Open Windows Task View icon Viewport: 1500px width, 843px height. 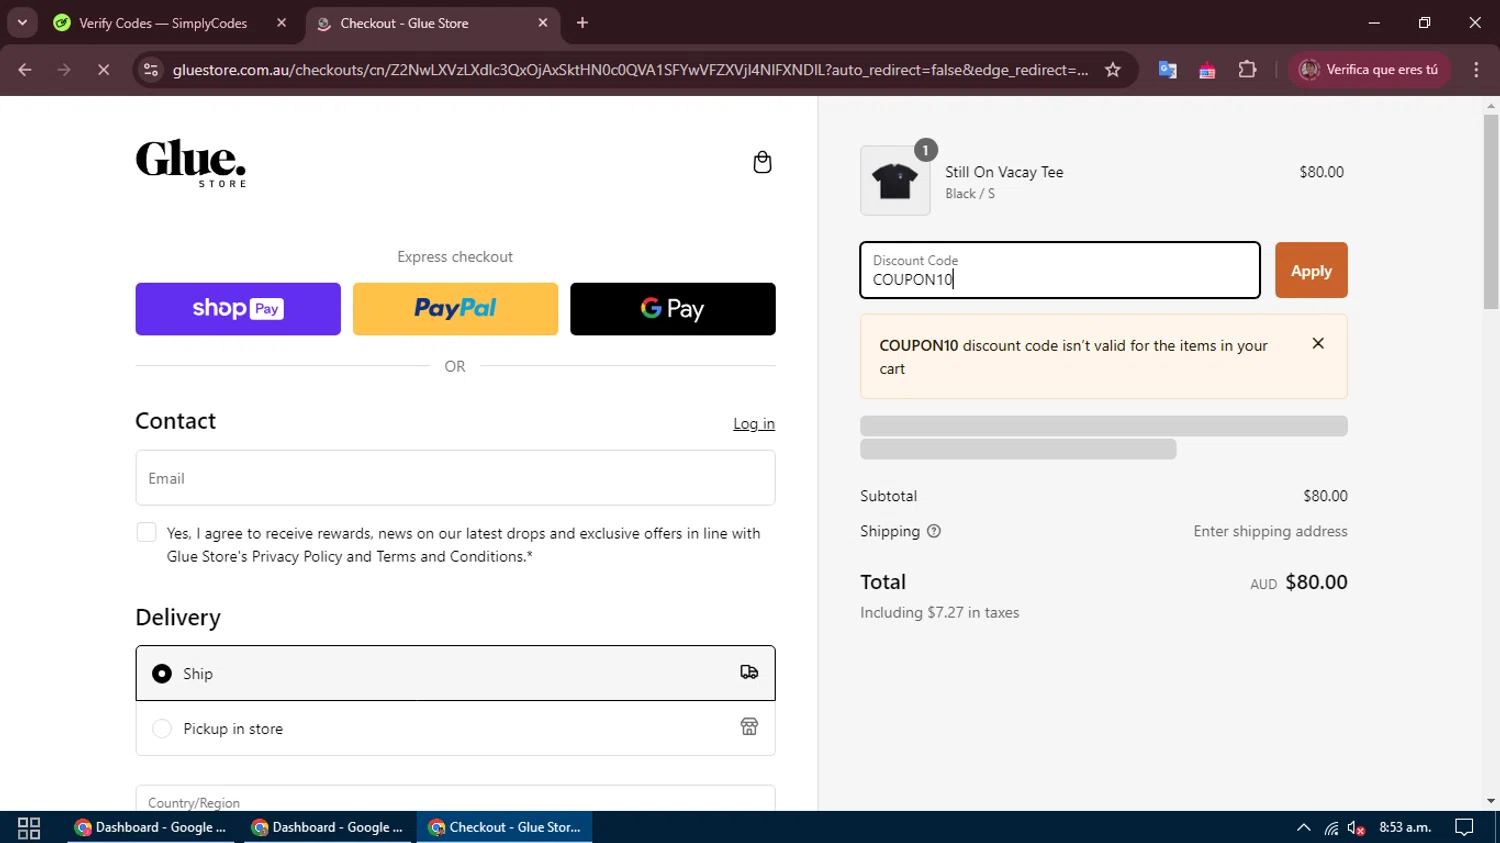(x=29, y=828)
